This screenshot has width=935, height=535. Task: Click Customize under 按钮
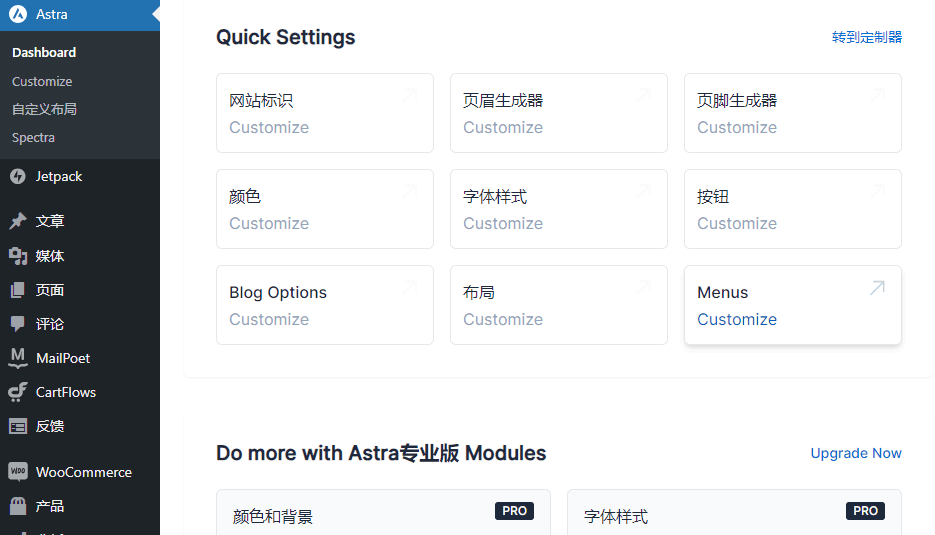(x=737, y=223)
